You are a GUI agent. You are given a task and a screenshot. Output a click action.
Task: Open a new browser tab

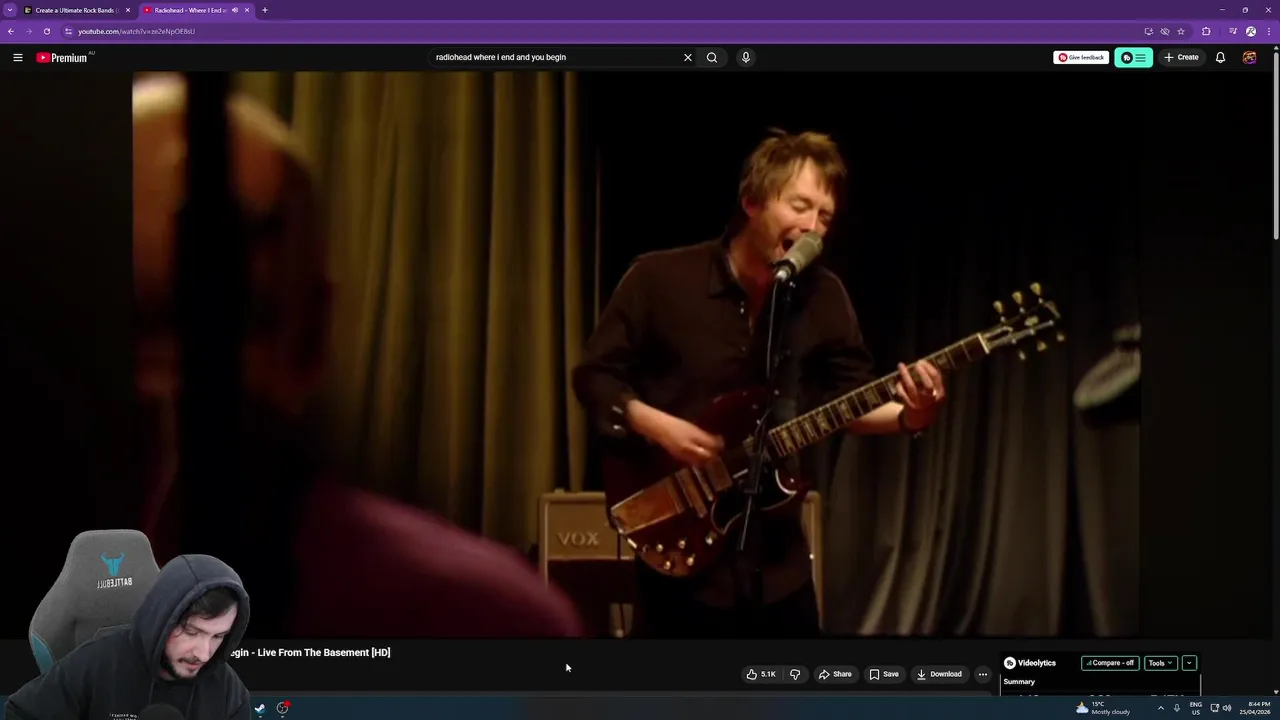[264, 10]
